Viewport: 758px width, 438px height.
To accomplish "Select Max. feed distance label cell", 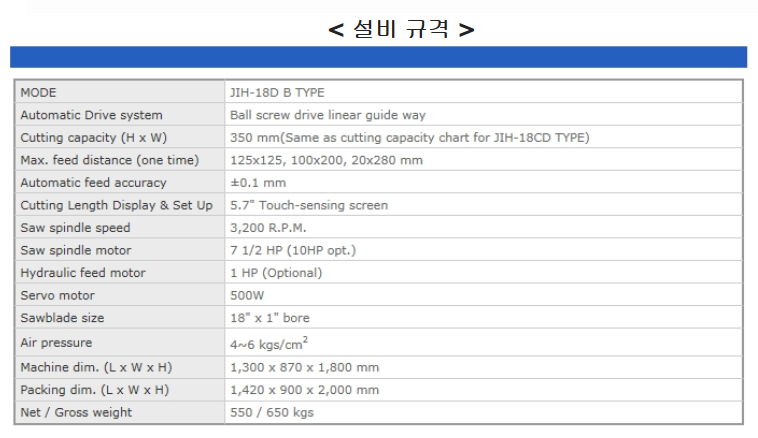I will tap(120, 160).
